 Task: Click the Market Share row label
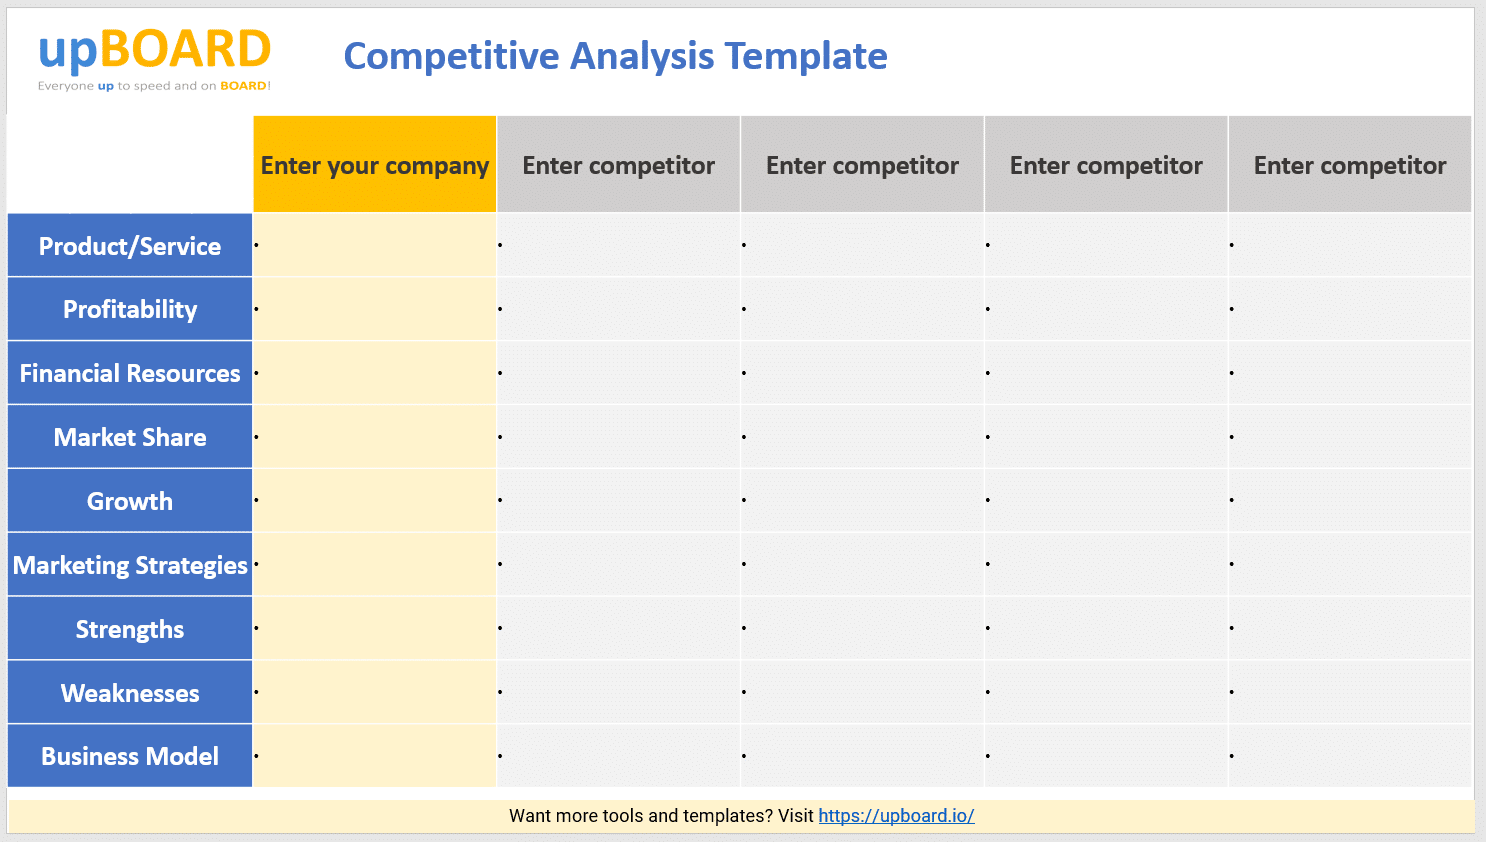coord(130,437)
